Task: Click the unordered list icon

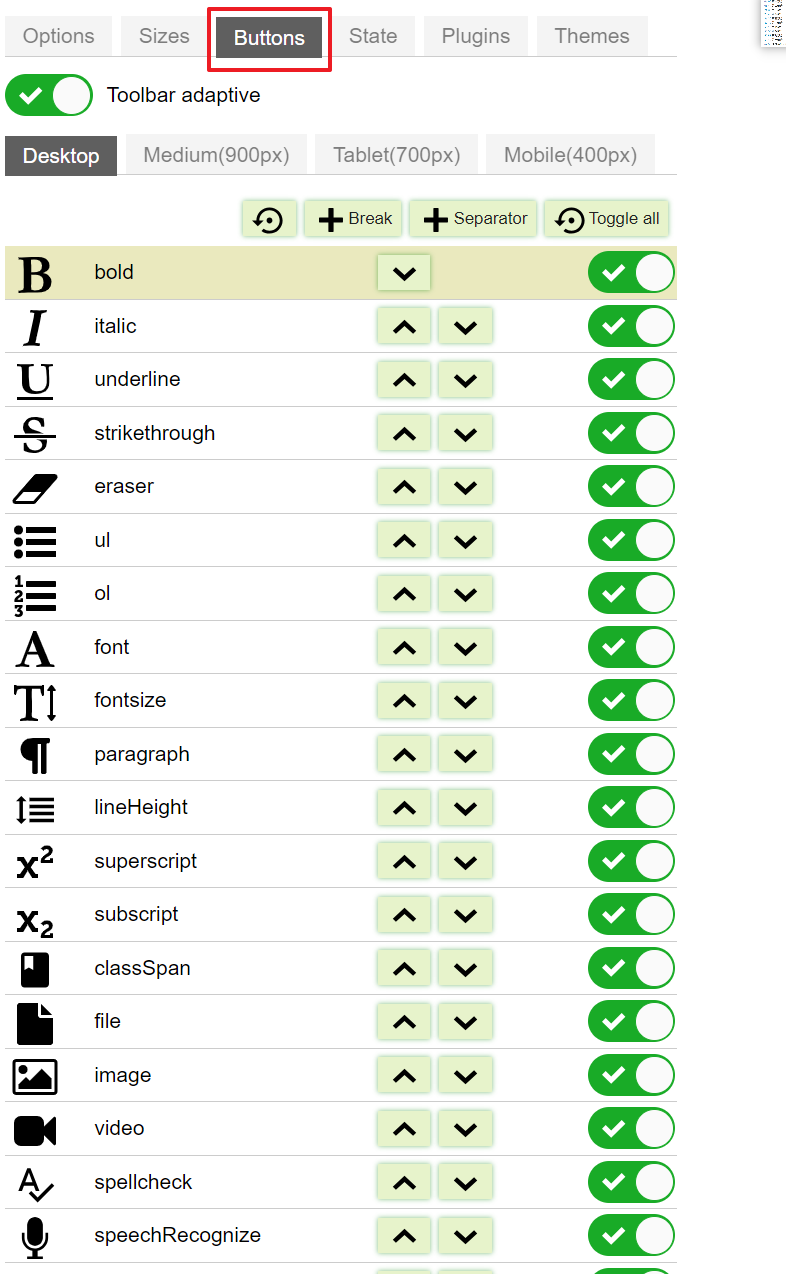Action: tap(33, 540)
